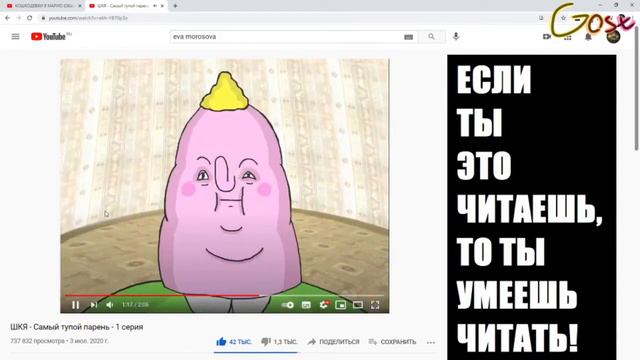This screenshot has width=640, height=360.
Task: Open the on-screen keyboard in the search box
Action: [x=408, y=37]
